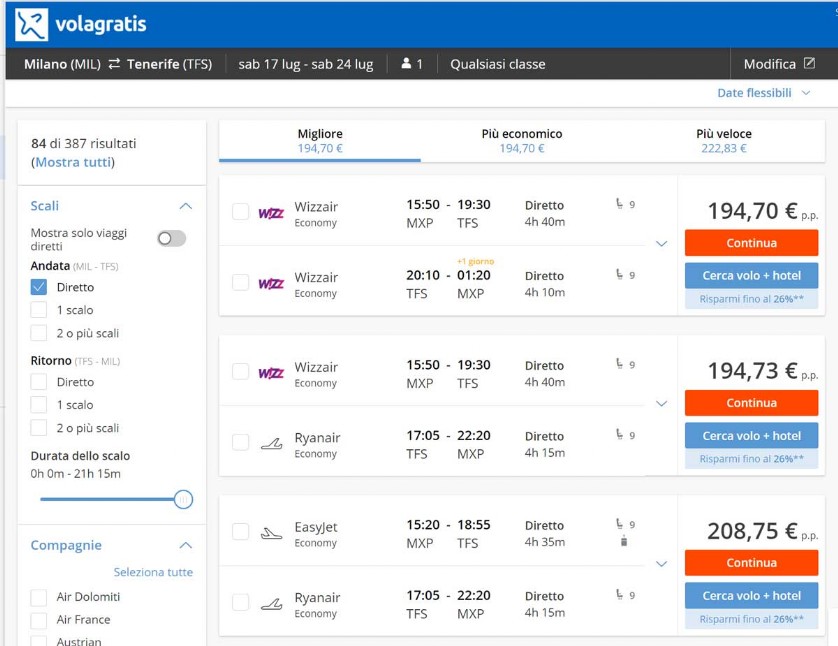Screen dimensions: 838x646
Task: Click the volagratis bird logo icon
Action: click(32, 24)
